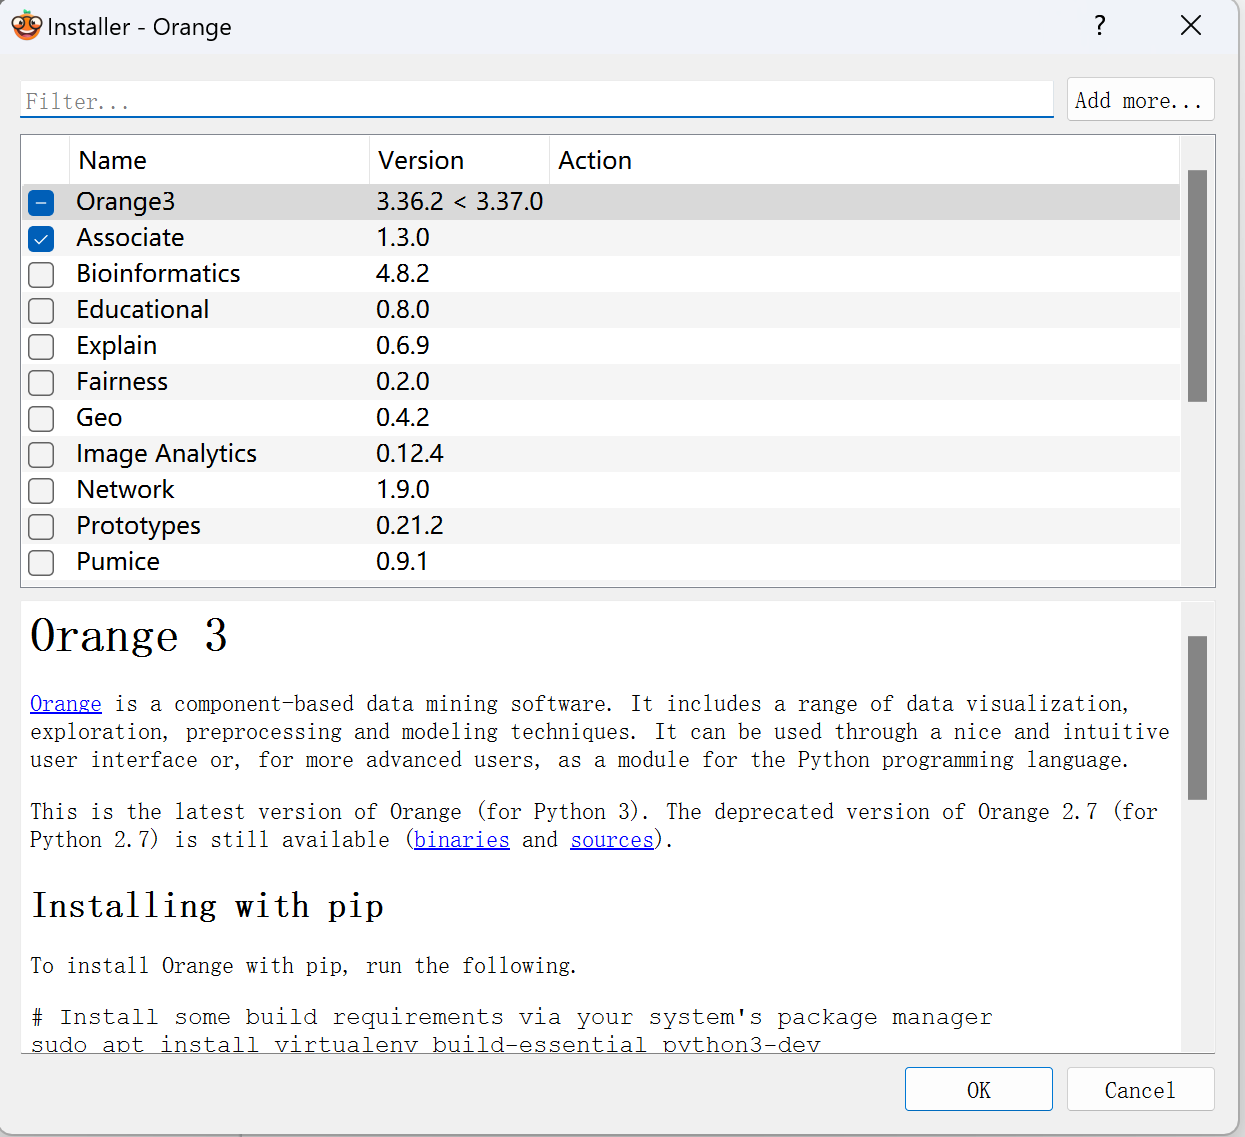This screenshot has height=1137, width=1245.
Task: Follow the binaries link
Action: coord(462,840)
